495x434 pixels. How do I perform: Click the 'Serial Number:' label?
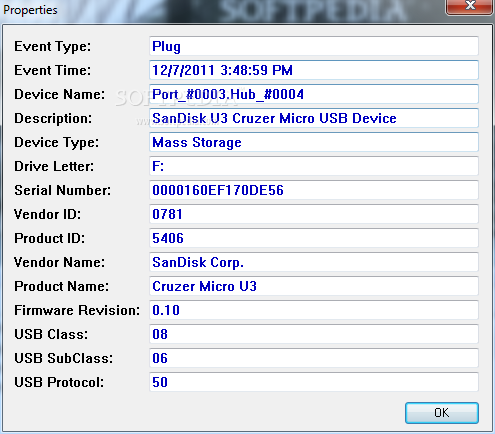click(x=62, y=190)
